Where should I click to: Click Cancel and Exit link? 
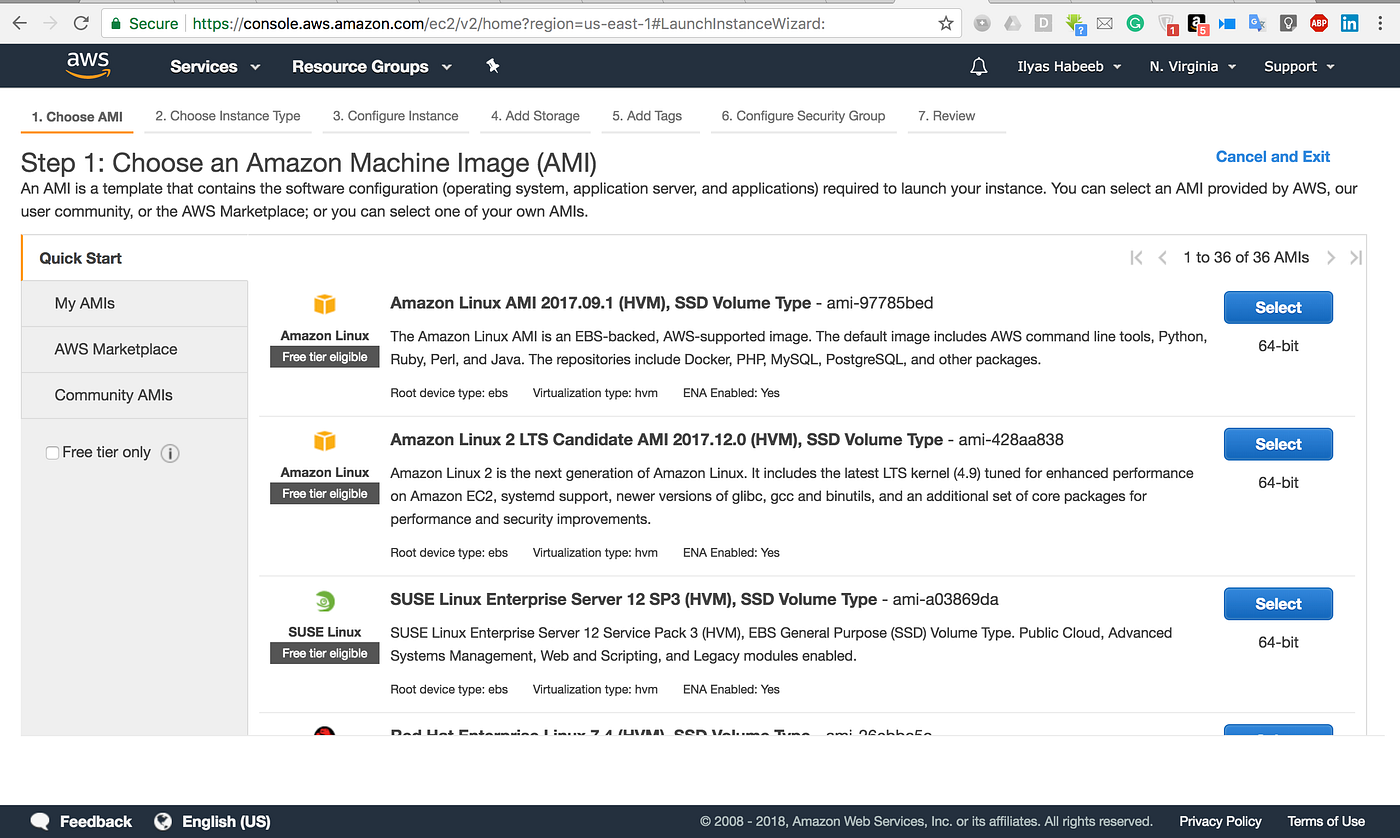(1272, 156)
